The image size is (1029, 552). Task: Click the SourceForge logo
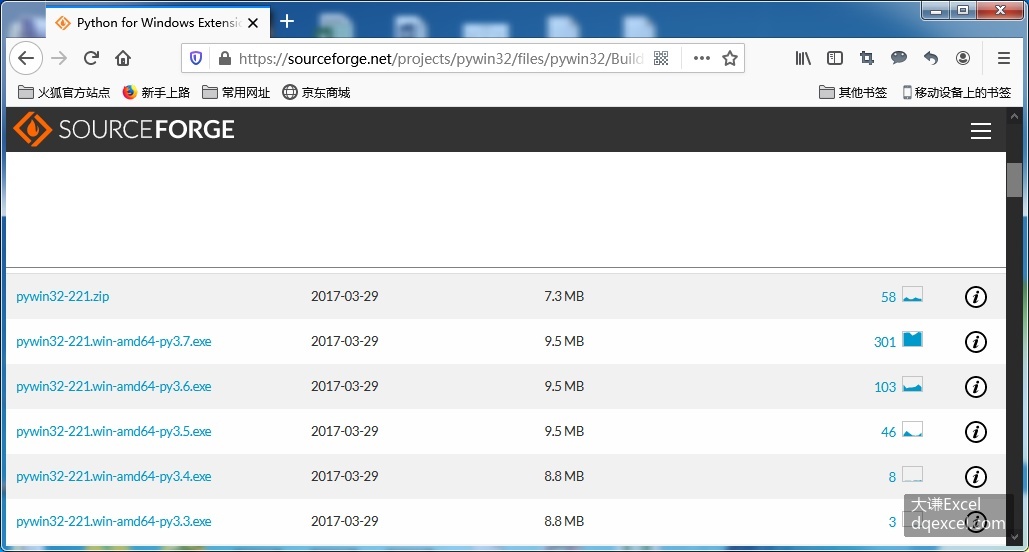pos(124,129)
